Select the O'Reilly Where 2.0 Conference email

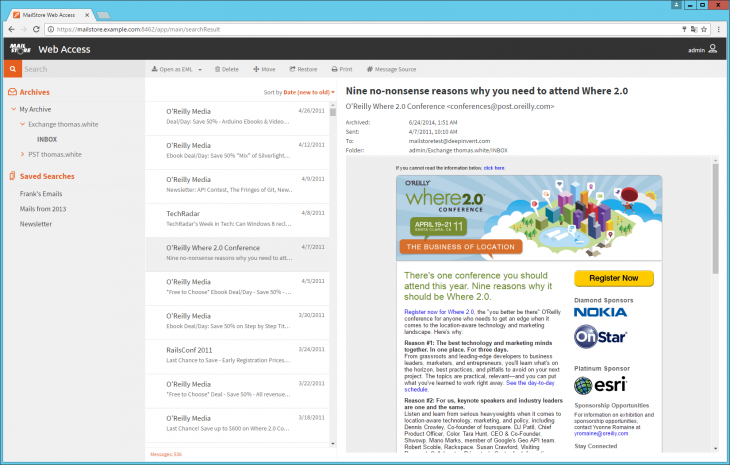coord(237,254)
